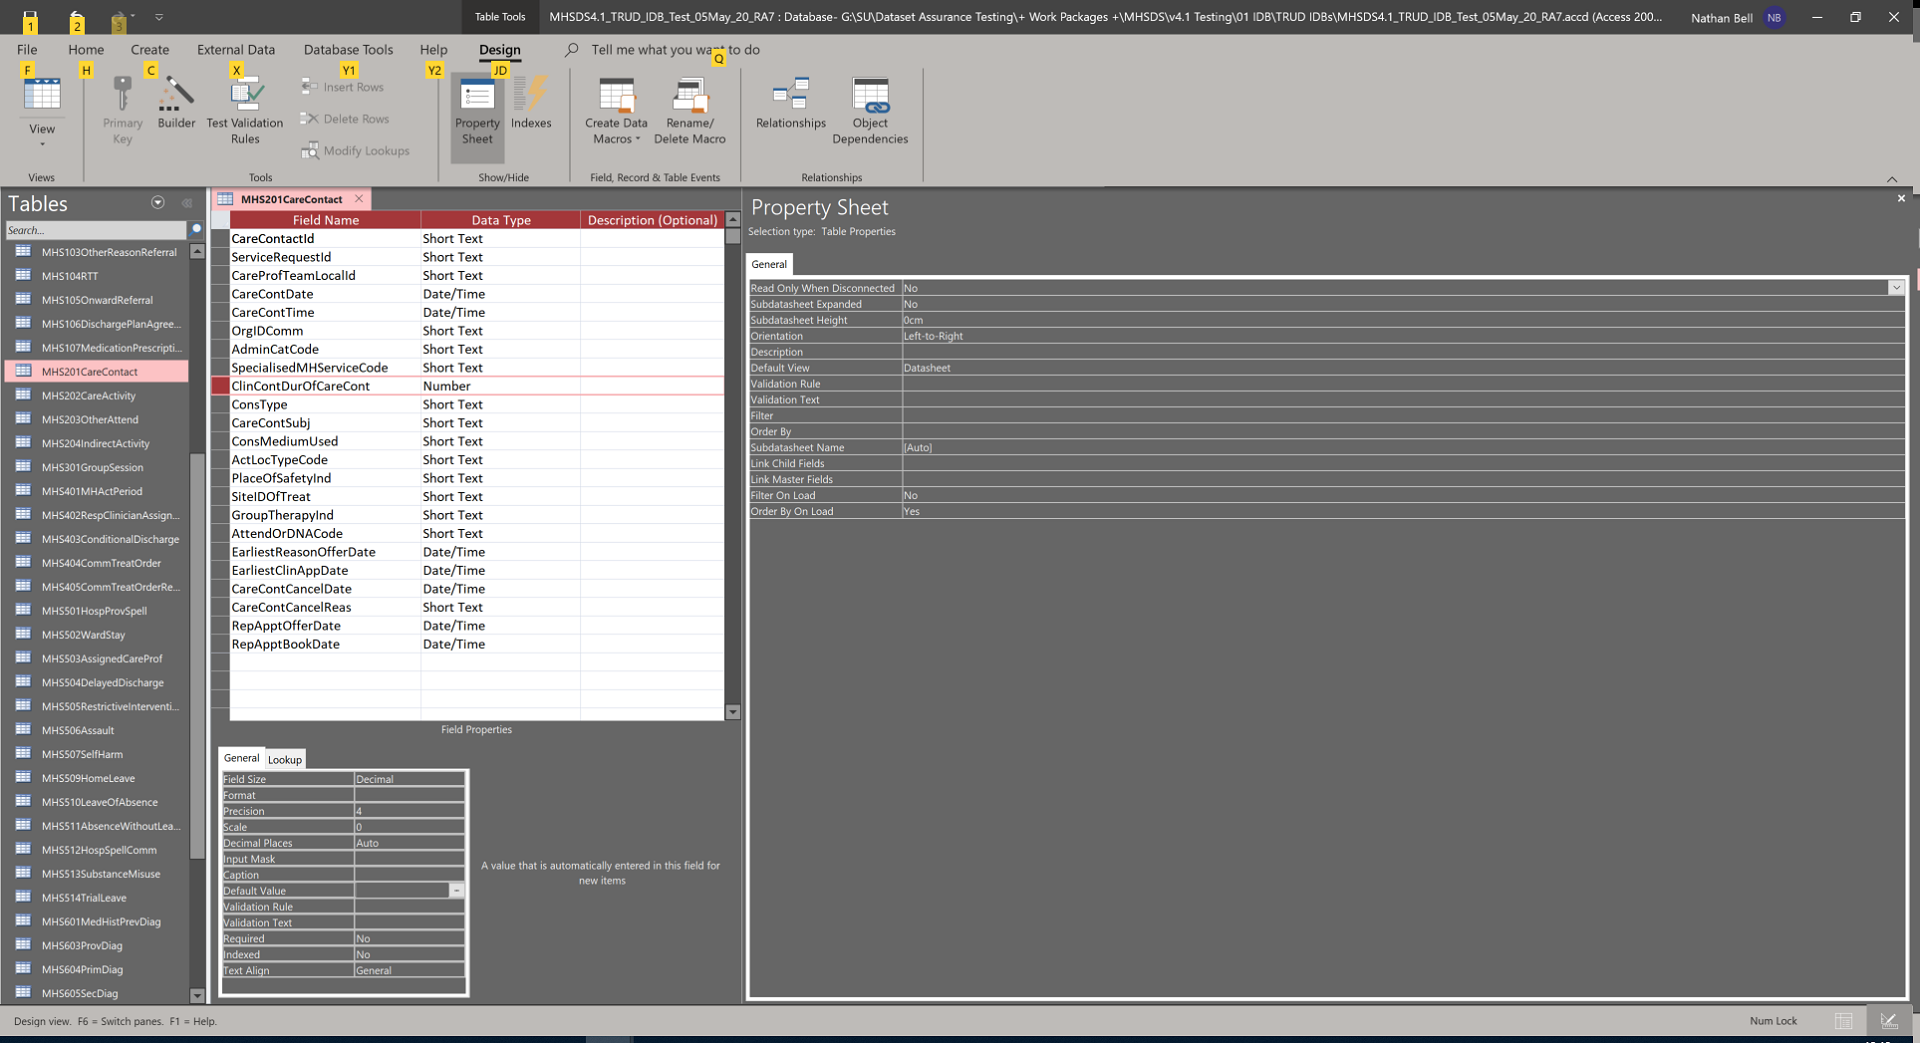Click the CareContDate data type cell
This screenshot has width=1920, height=1043.
pyautogui.click(x=500, y=294)
